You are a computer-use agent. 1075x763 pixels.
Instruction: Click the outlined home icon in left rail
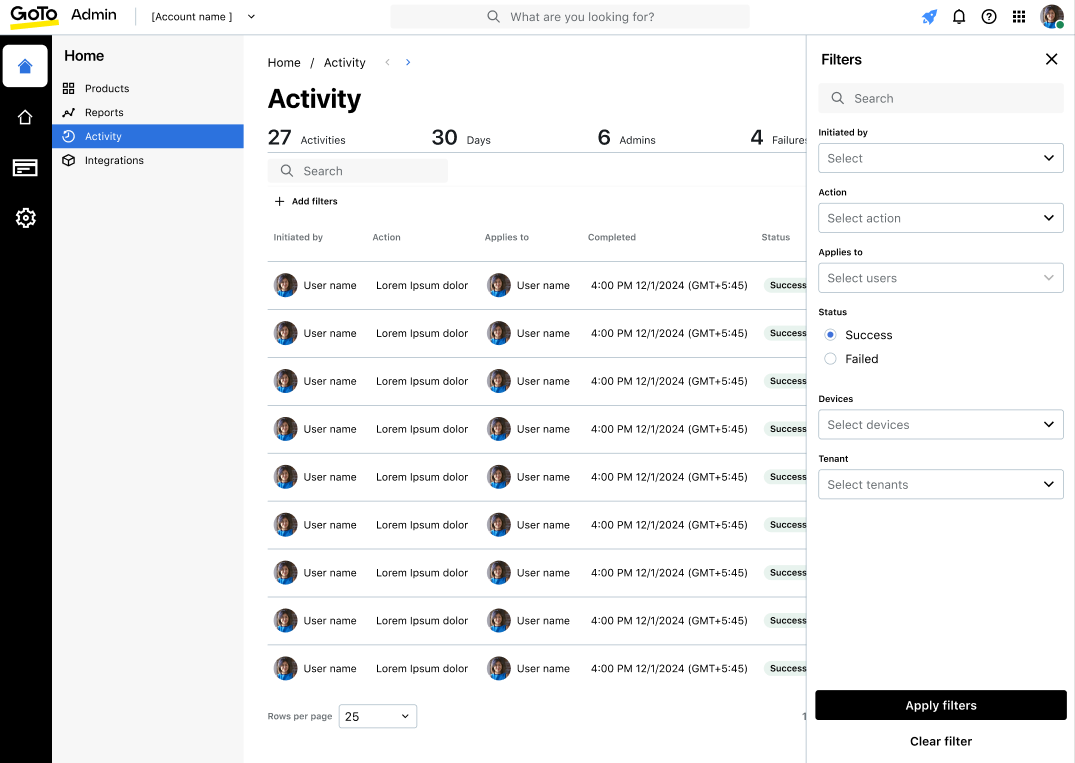[x=25, y=118]
